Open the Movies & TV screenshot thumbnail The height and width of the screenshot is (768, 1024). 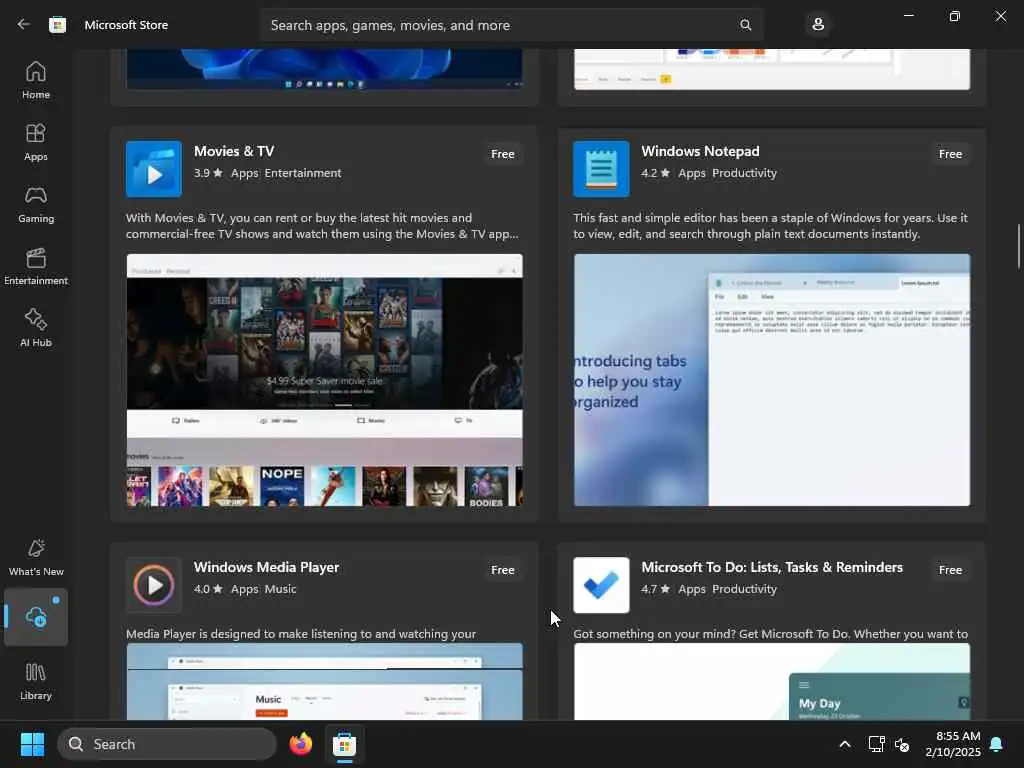coord(325,380)
